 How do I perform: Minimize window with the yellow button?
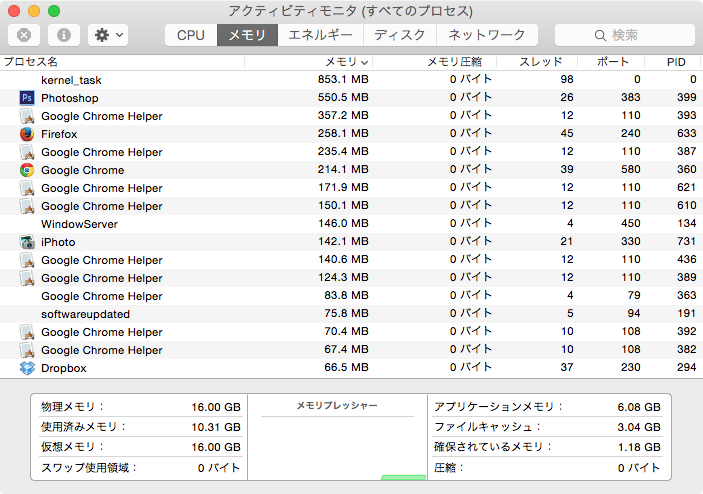click(34, 11)
